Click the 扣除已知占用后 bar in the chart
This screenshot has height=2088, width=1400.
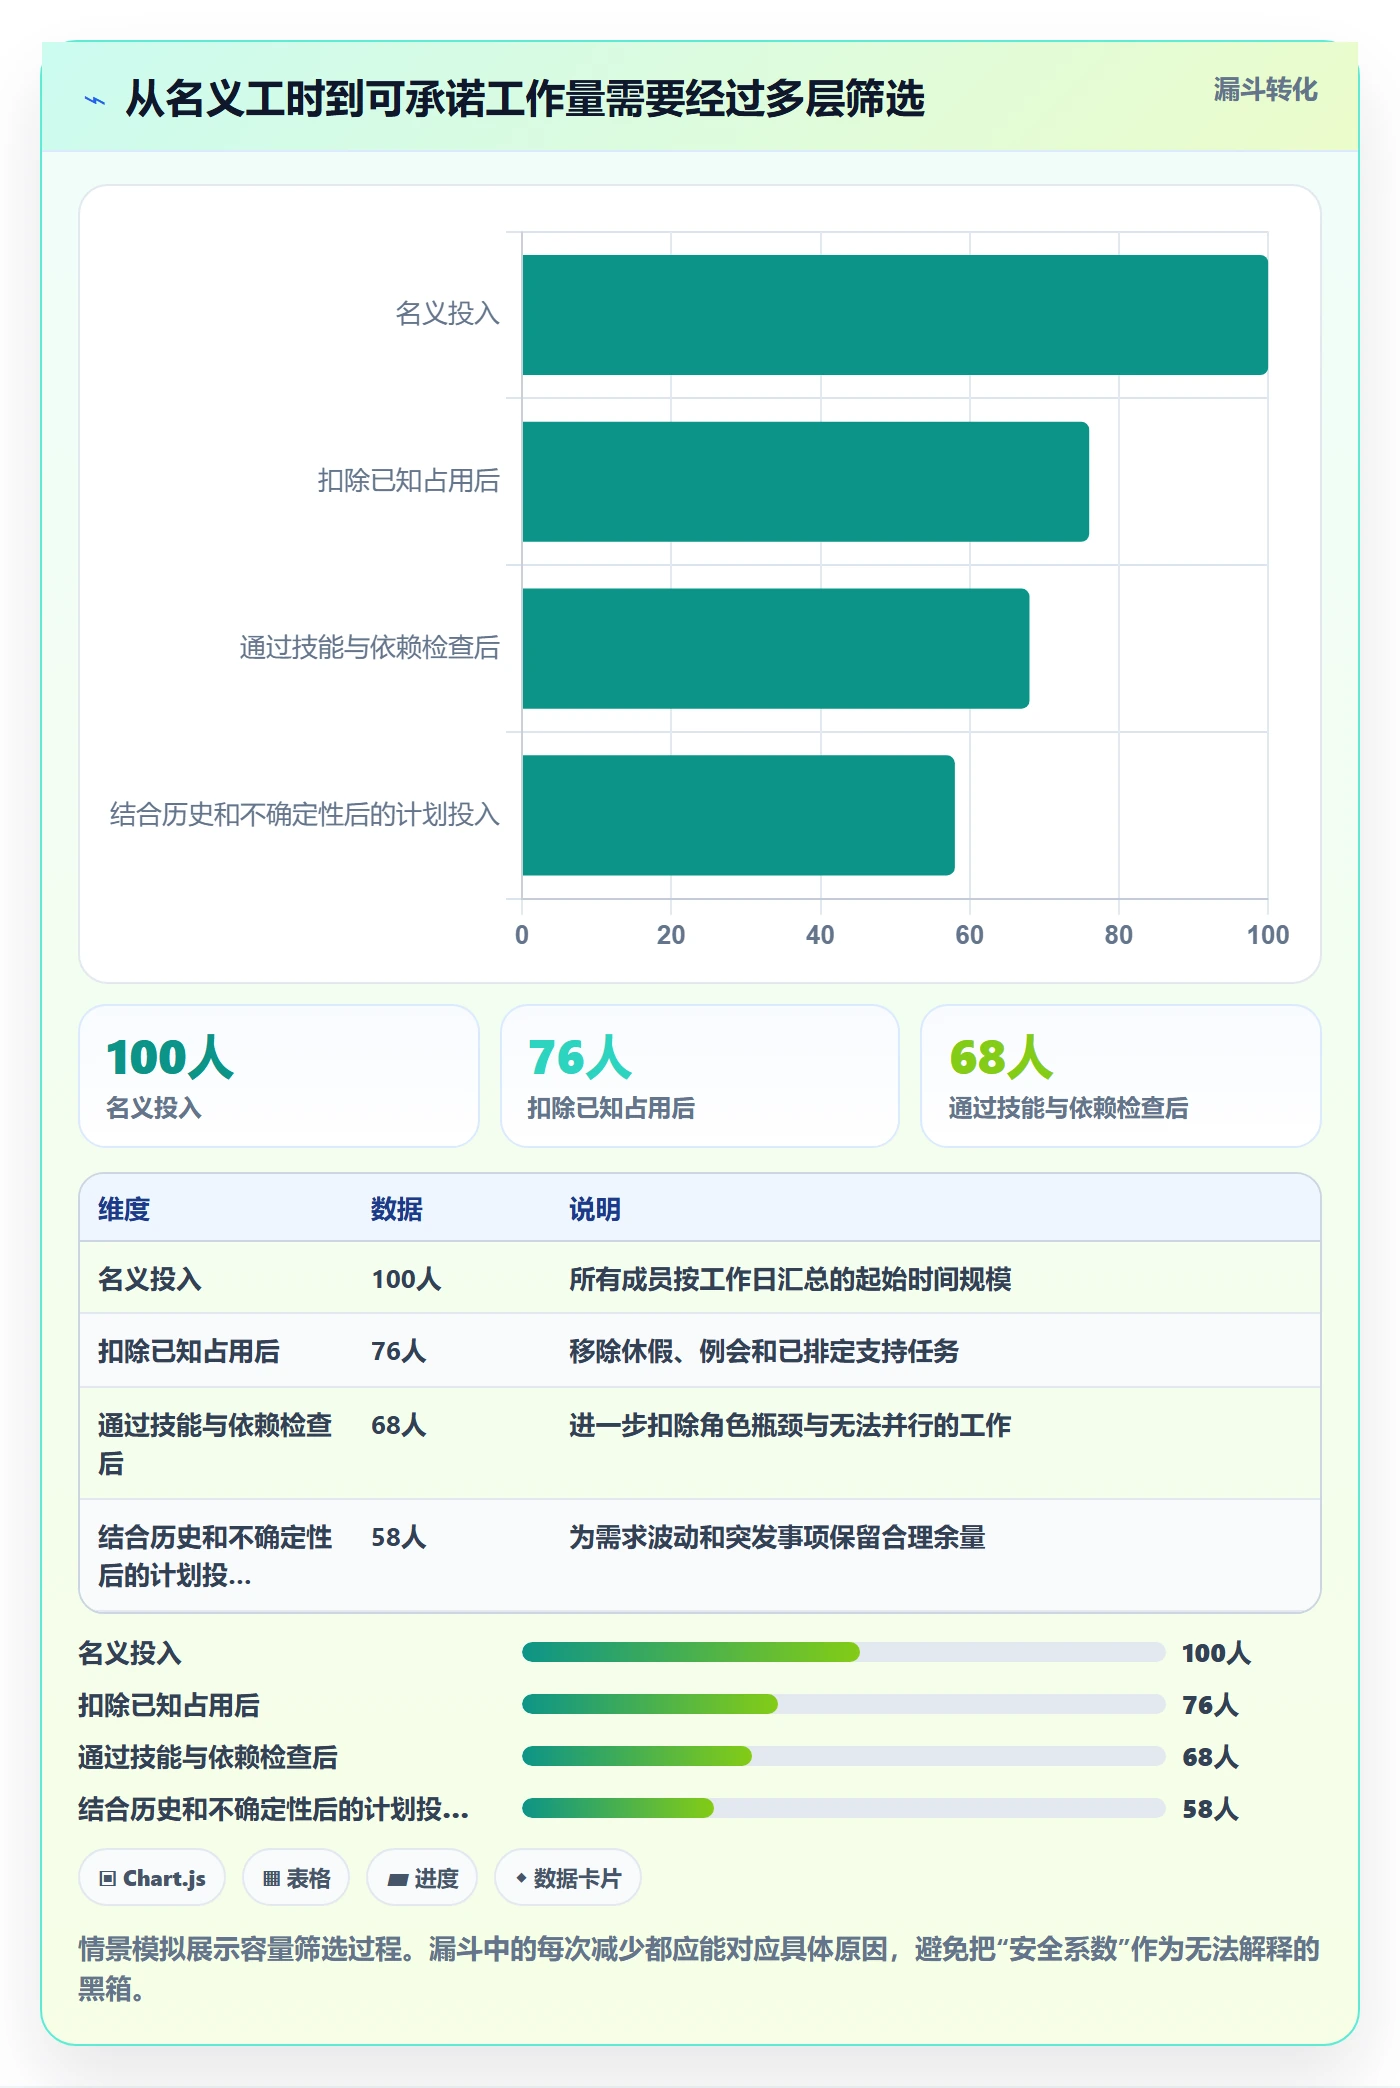805,482
